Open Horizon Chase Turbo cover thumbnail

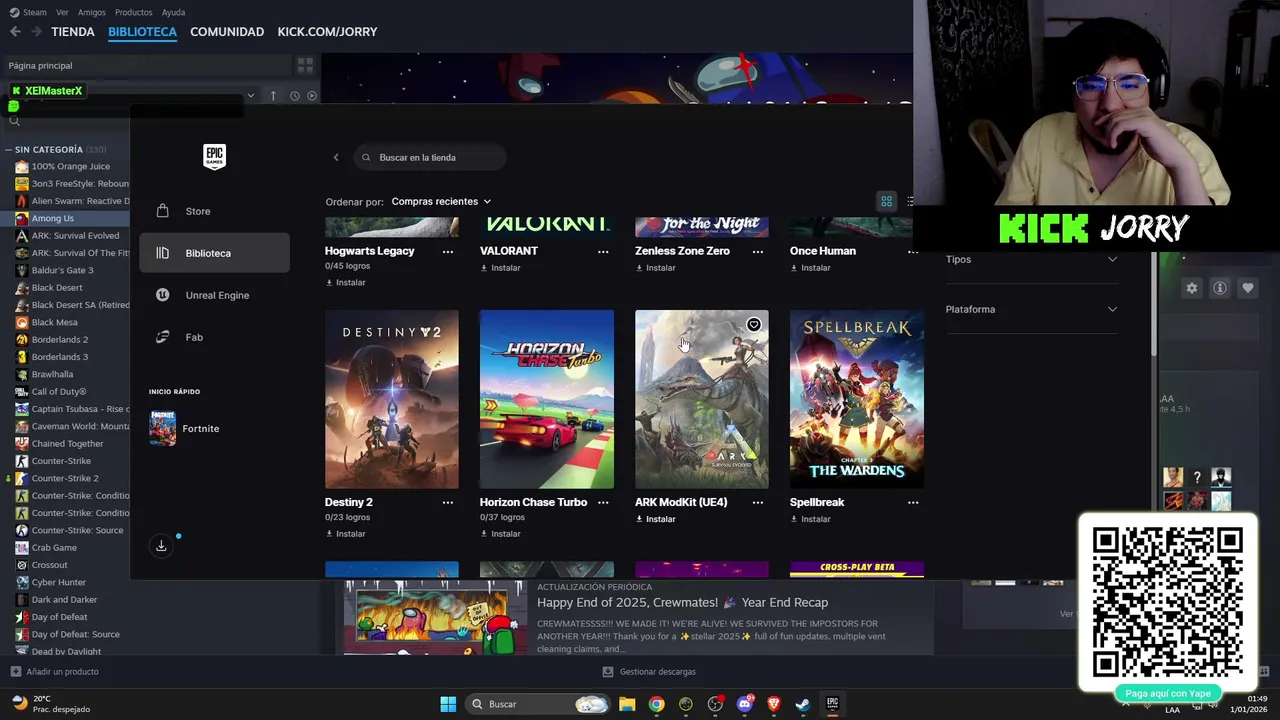click(x=547, y=399)
